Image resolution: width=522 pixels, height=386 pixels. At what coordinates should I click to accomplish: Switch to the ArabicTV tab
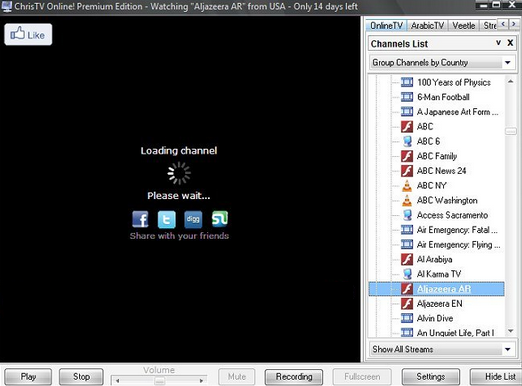click(x=427, y=26)
